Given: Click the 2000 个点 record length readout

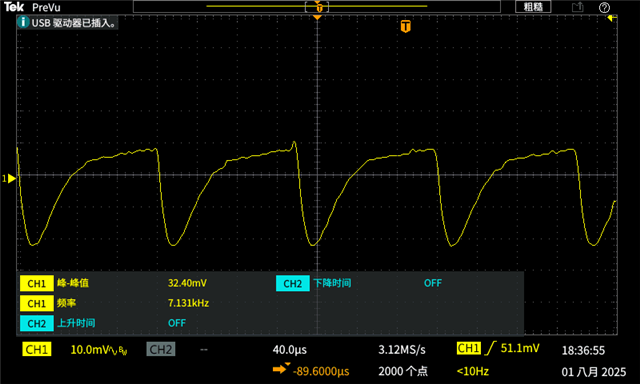Looking at the screenshot, I should [403, 371].
